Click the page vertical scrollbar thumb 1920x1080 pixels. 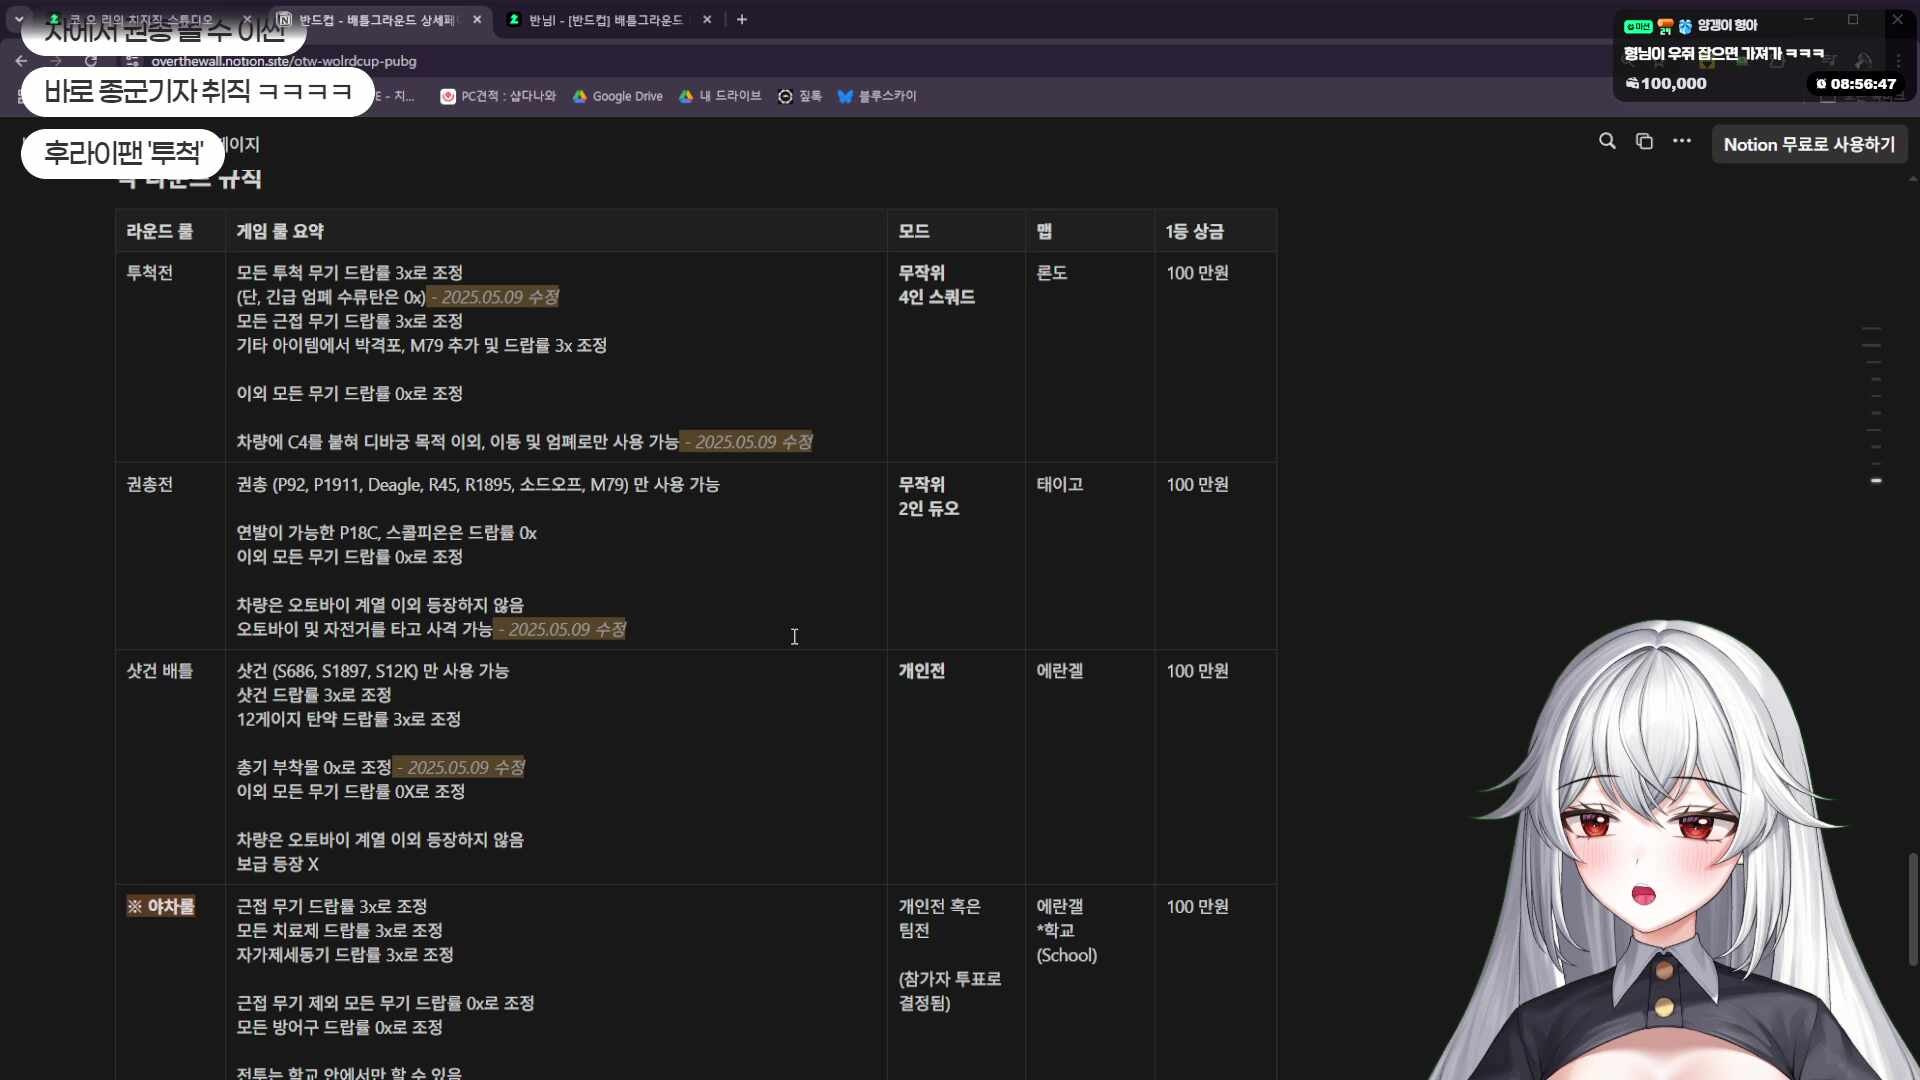pyautogui.click(x=1912, y=909)
